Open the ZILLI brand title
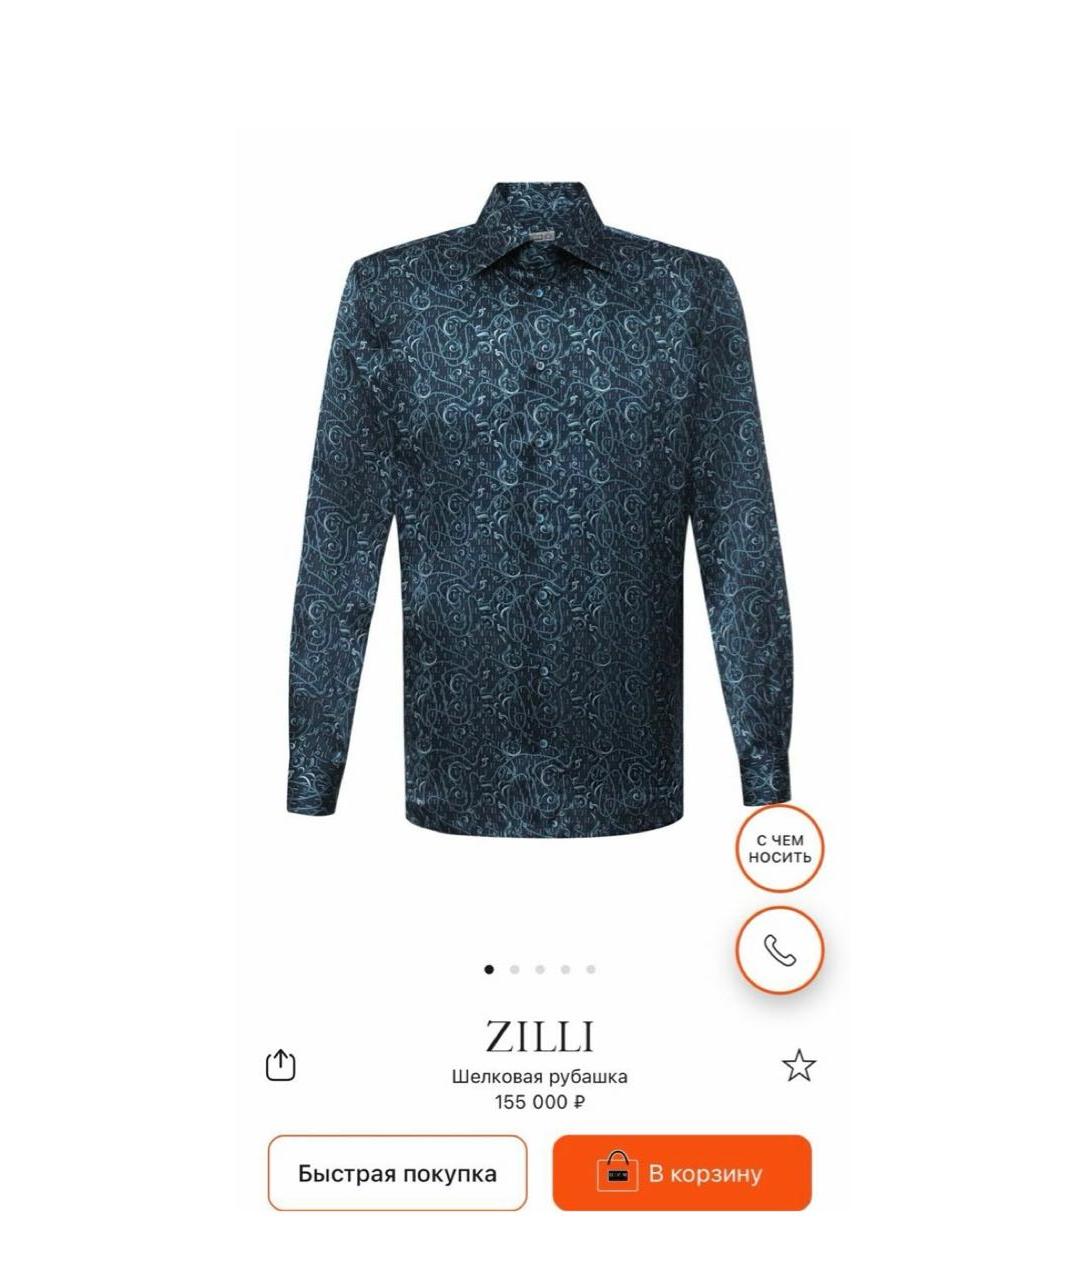The image size is (1080, 1280). pyautogui.click(x=540, y=1037)
